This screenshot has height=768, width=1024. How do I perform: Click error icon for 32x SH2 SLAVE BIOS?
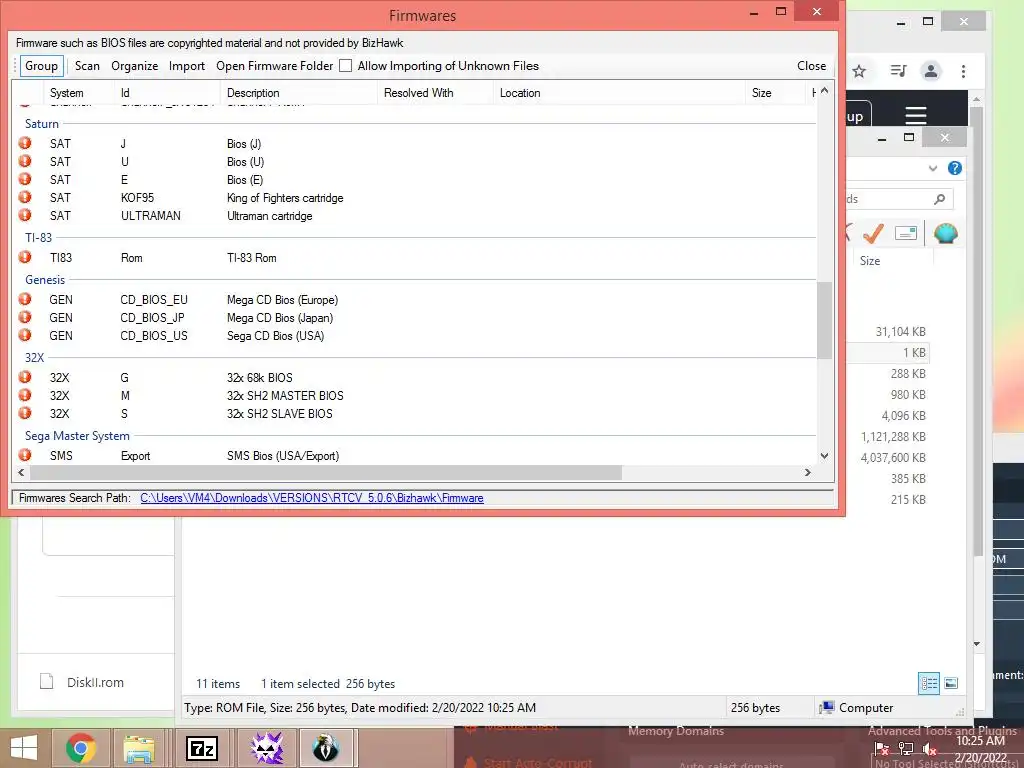pyautogui.click(x=25, y=413)
